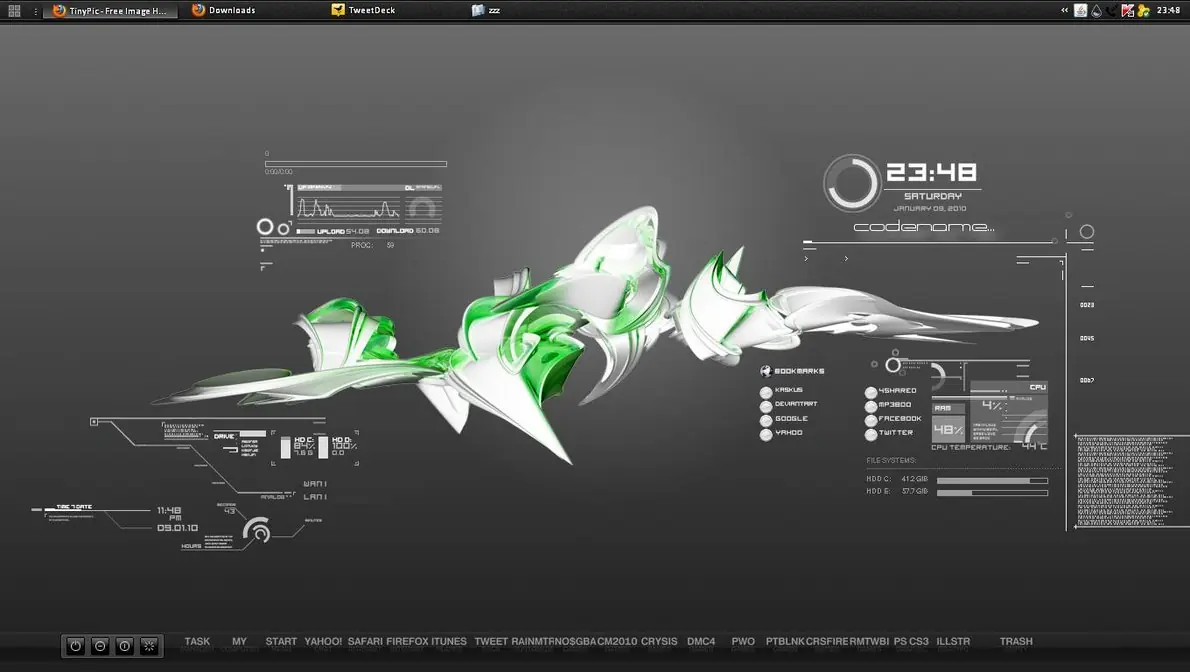This screenshot has height=672, width=1190.
Task: Open the Kaspersky antivirus tray icon
Action: pos(1128,11)
